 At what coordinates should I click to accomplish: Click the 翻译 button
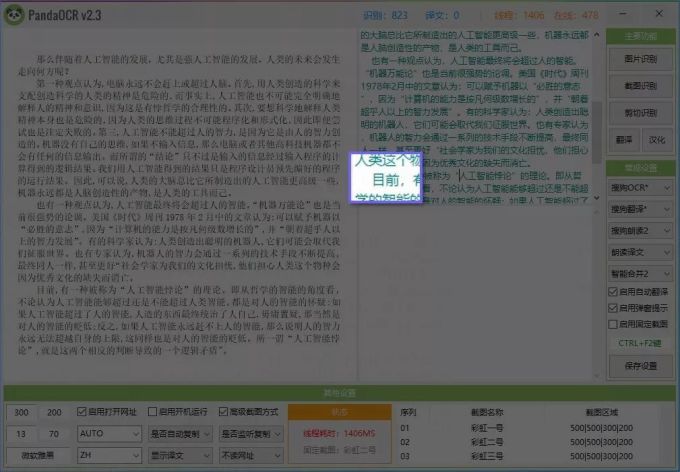624,140
